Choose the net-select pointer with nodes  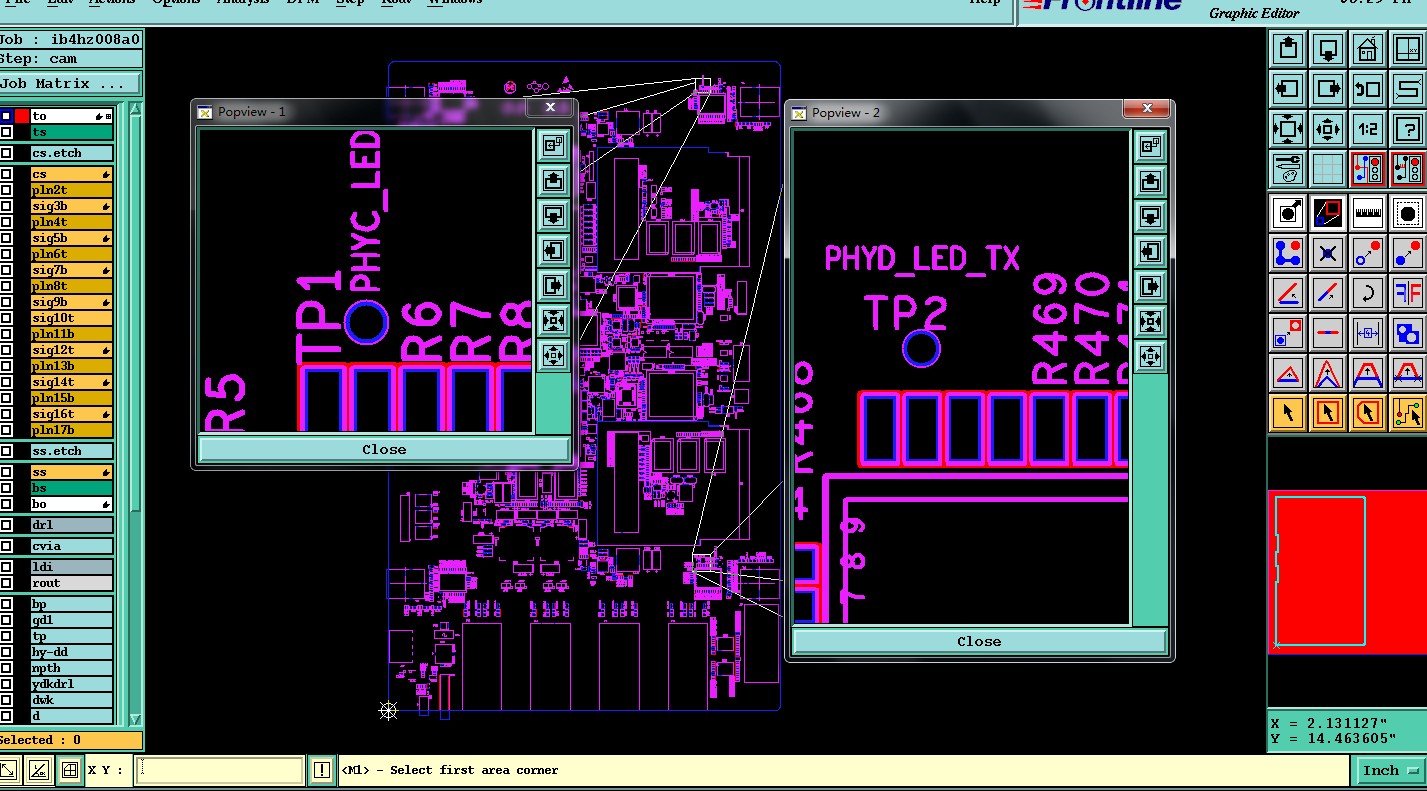pos(1407,412)
